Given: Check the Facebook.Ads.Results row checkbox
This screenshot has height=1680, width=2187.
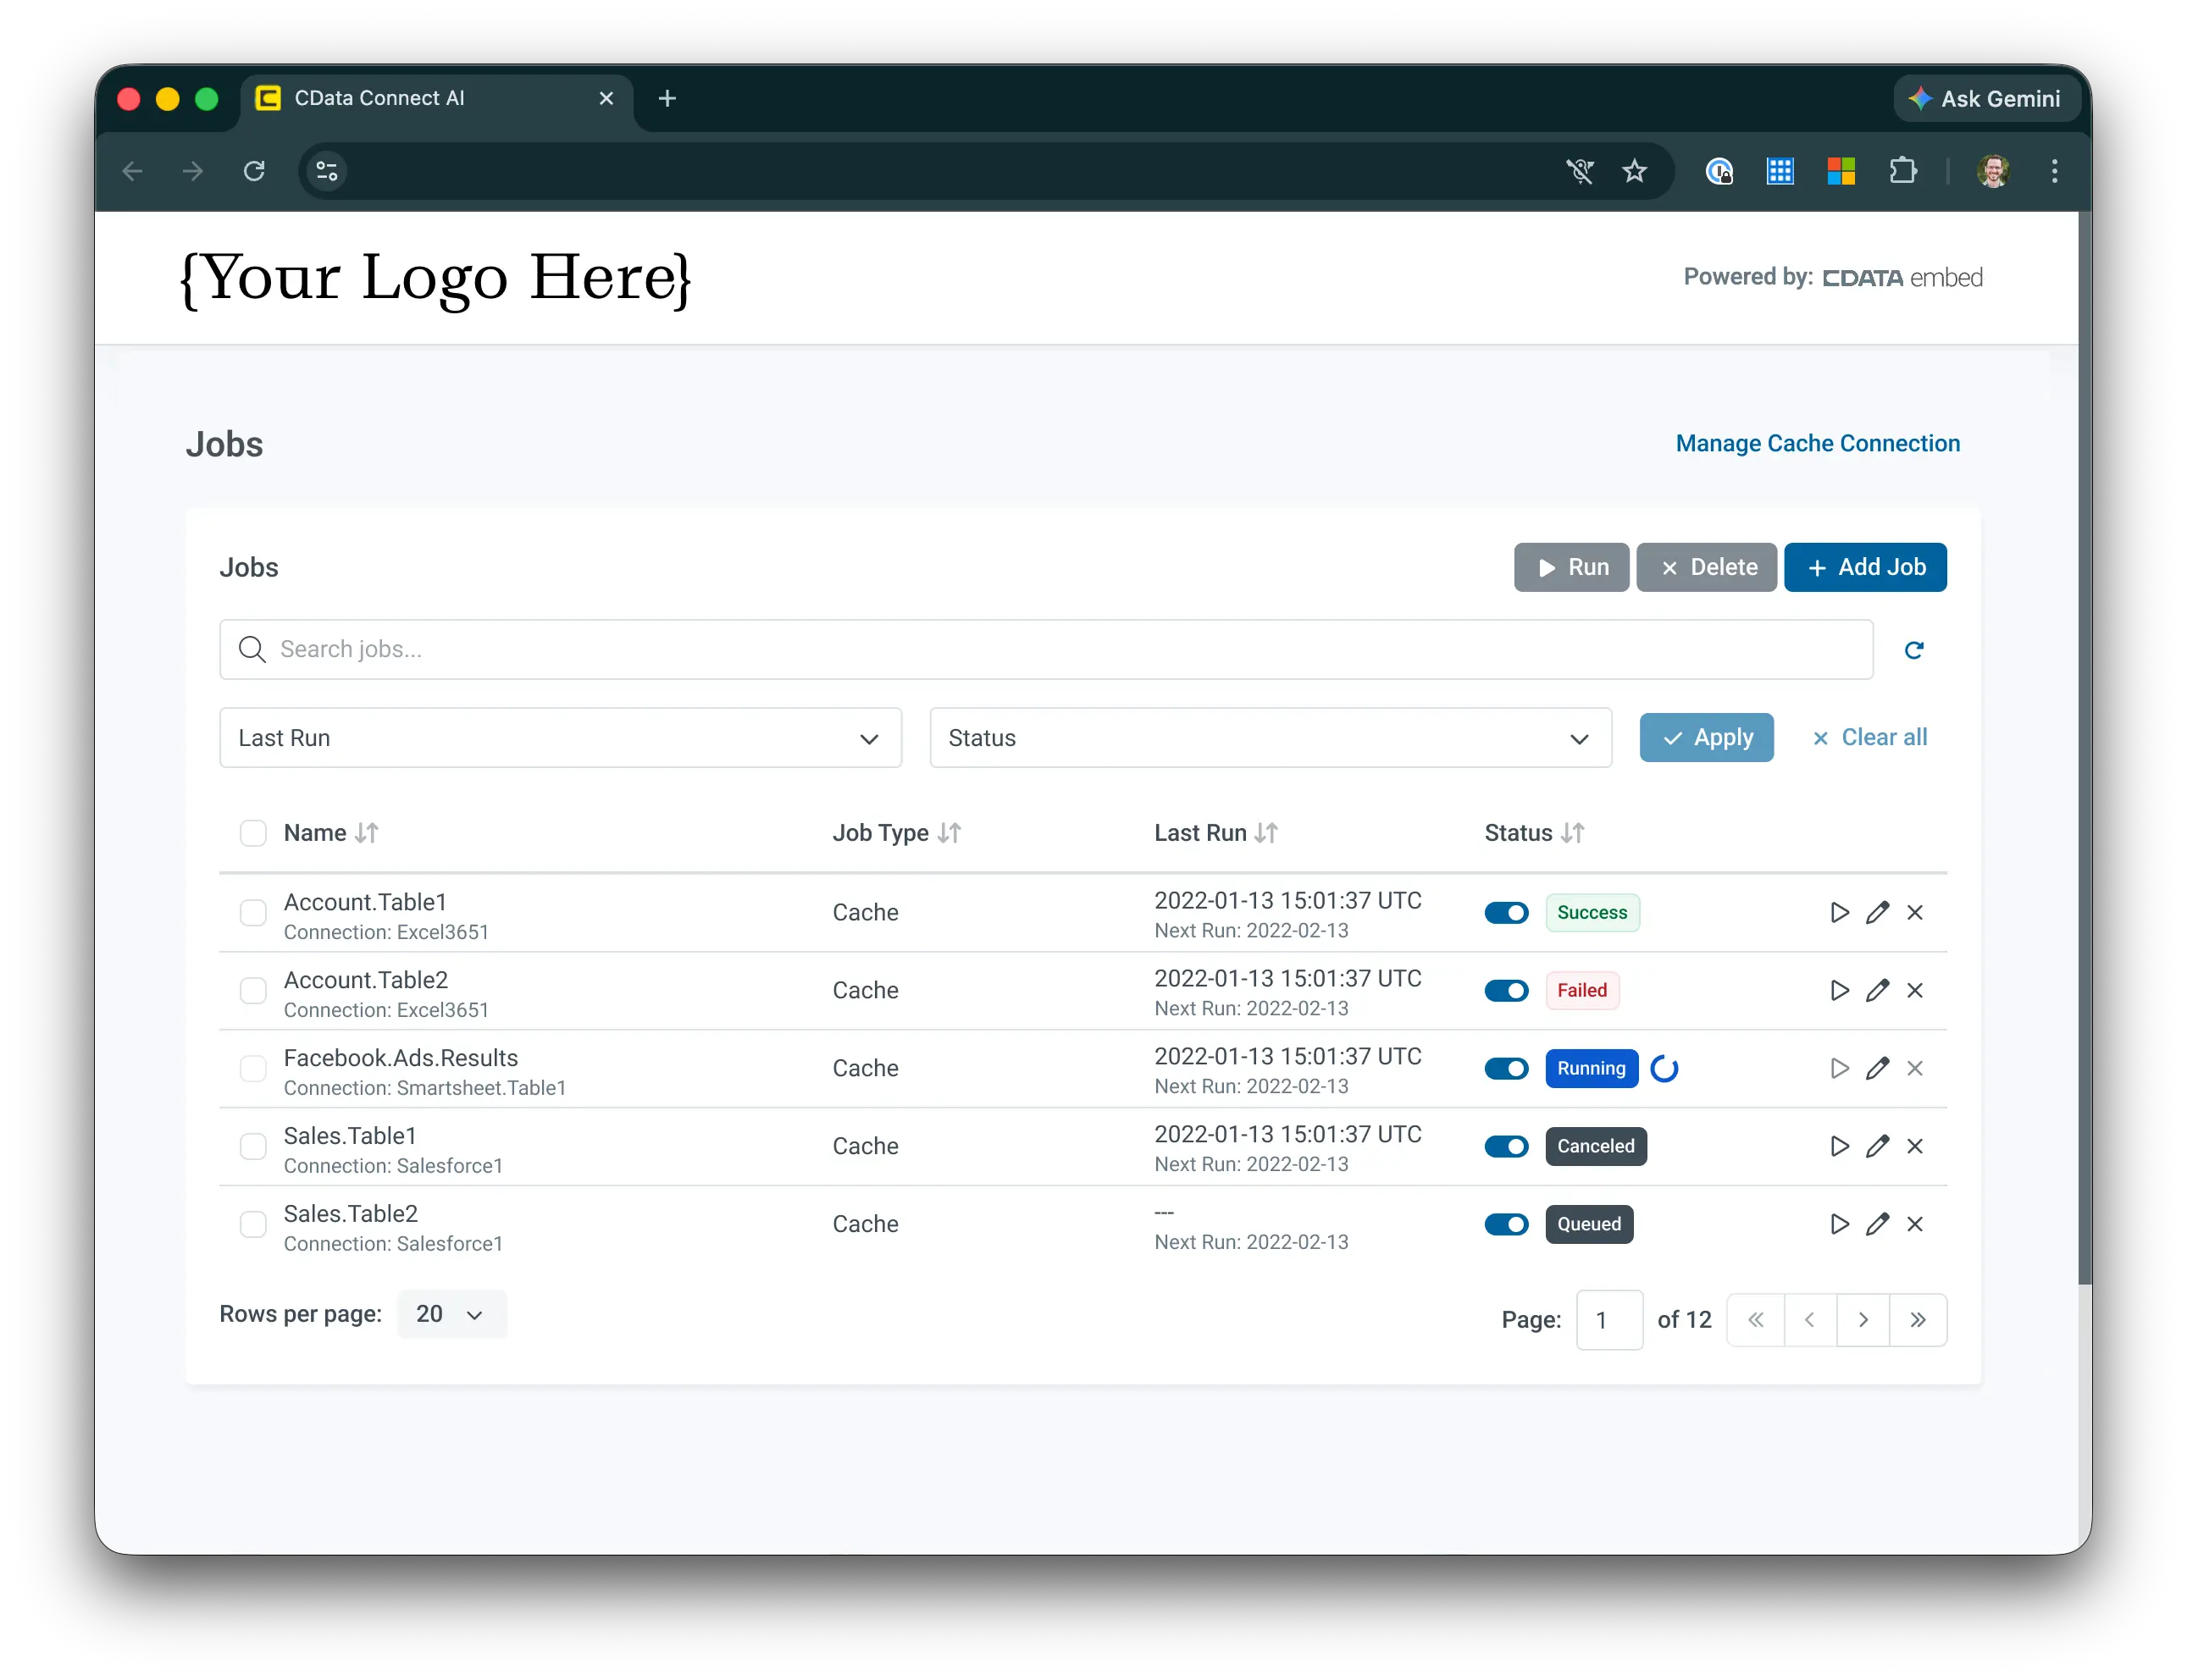Looking at the screenshot, I should 253,1068.
